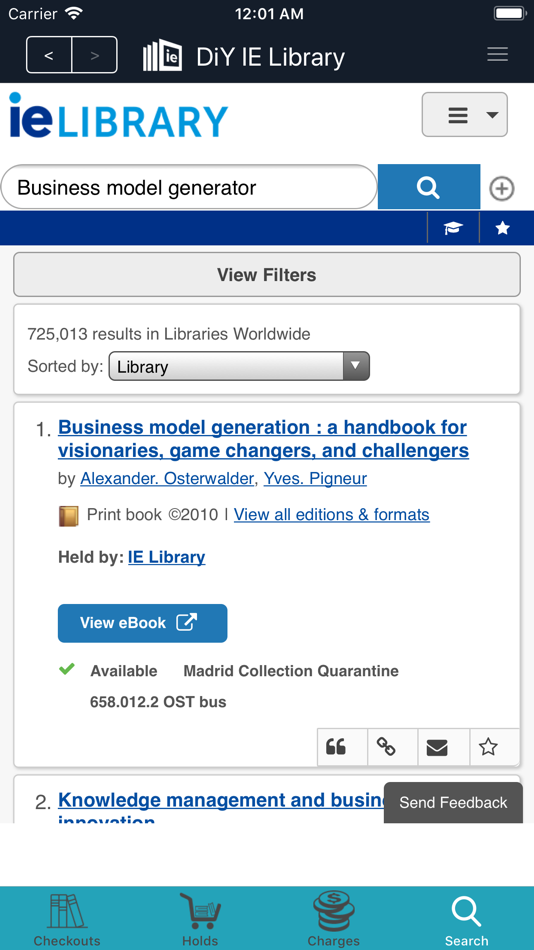Open author Yves. Pigneur link
534x950 pixels.
pyautogui.click(x=315, y=479)
